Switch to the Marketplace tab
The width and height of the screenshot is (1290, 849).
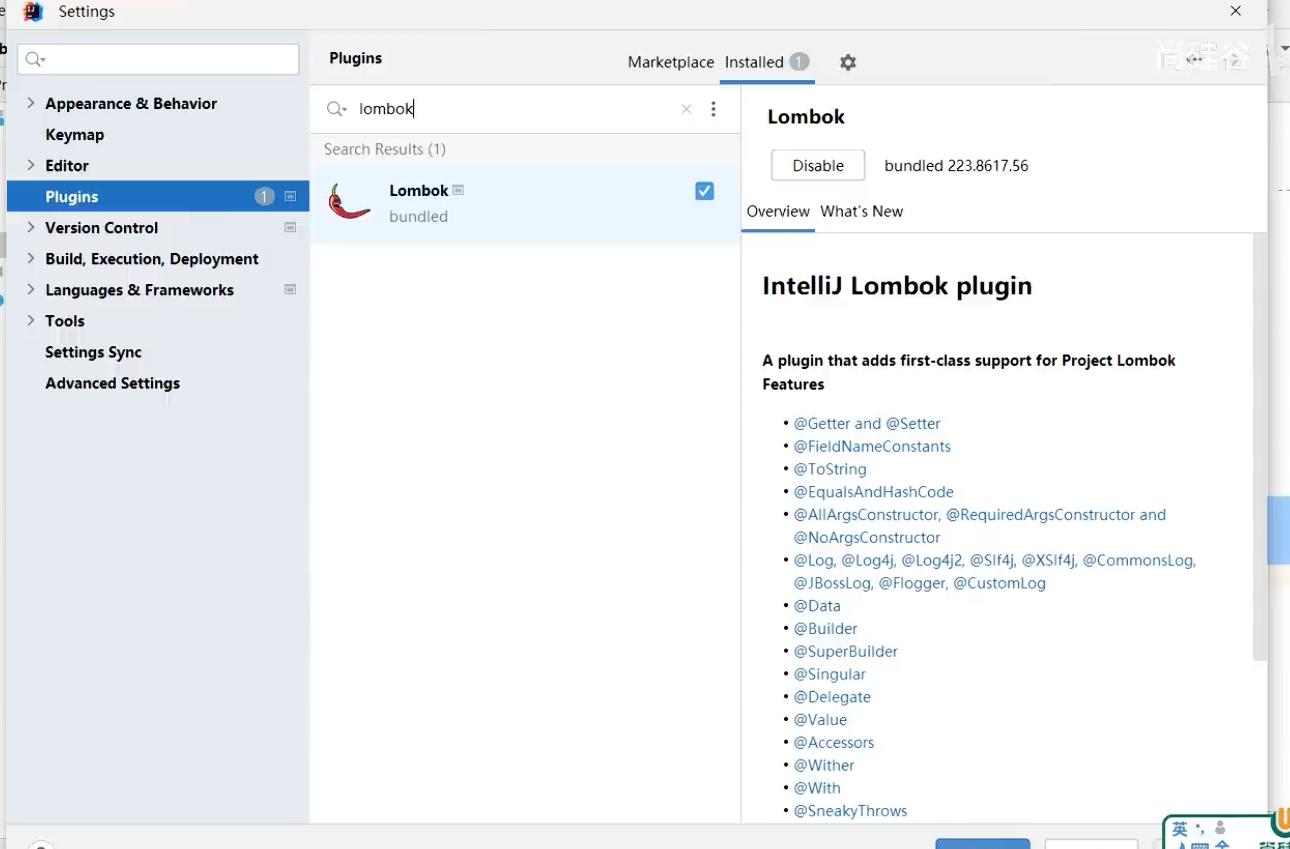(670, 62)
